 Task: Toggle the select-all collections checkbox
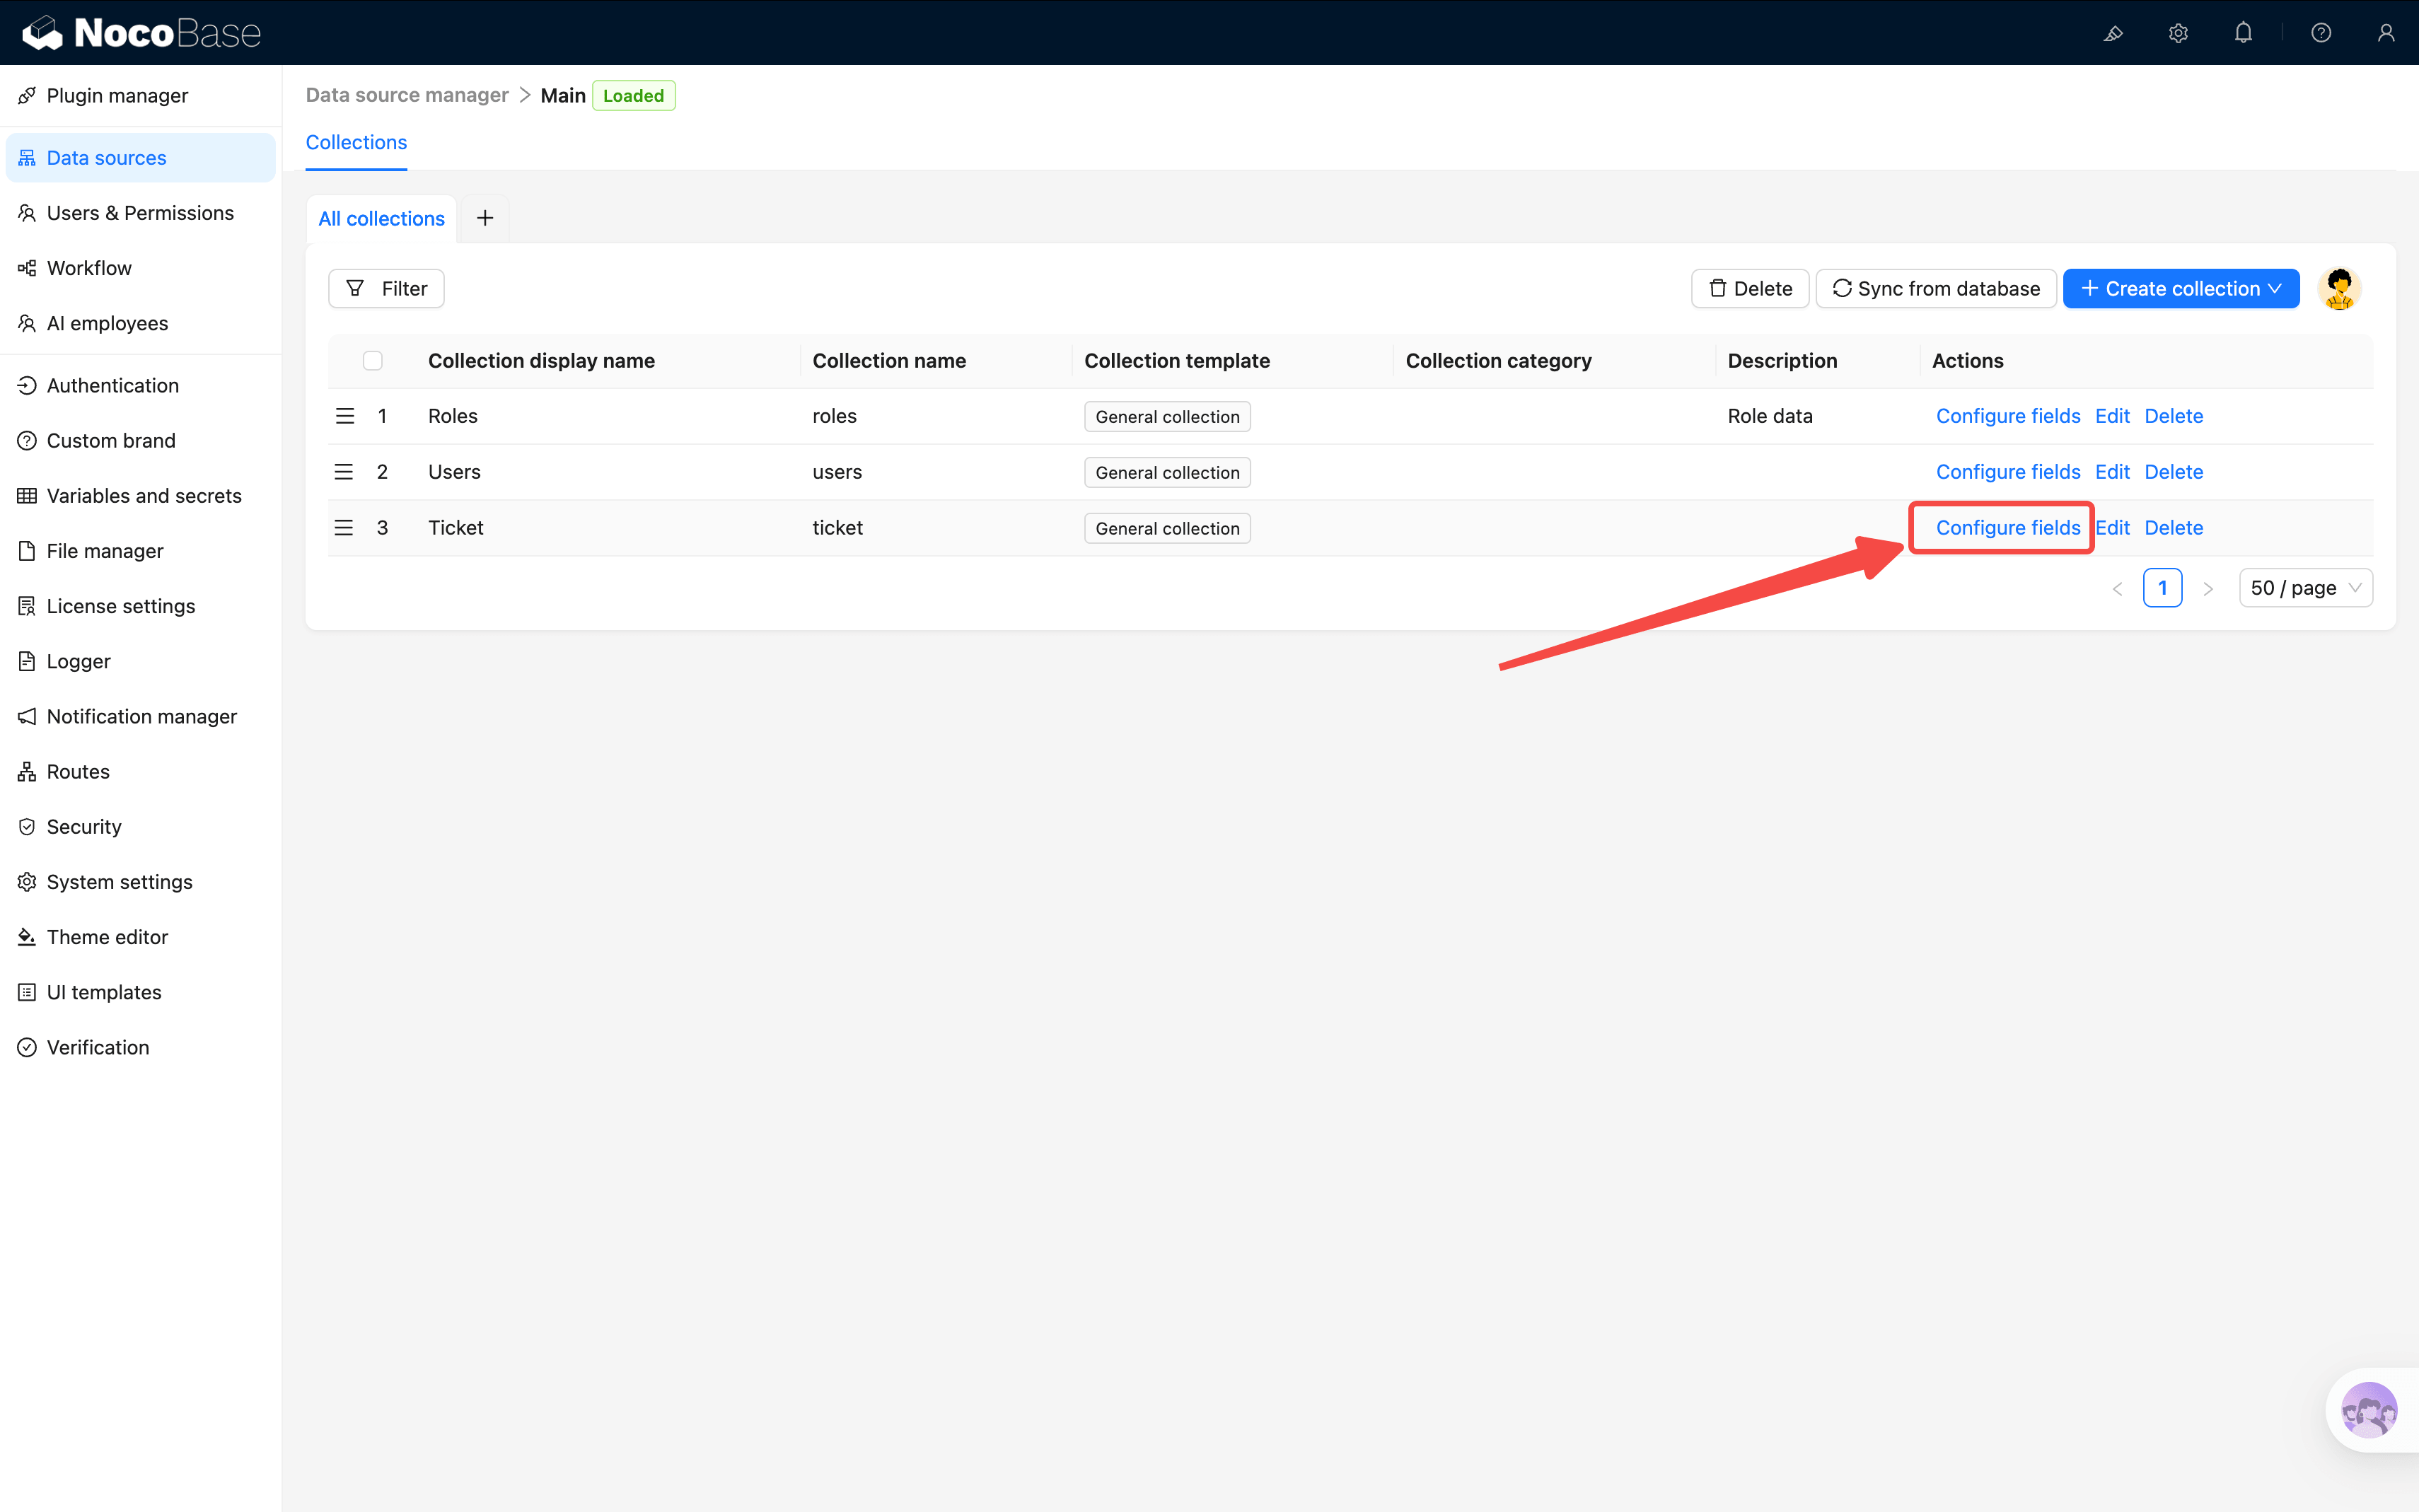coord(372,361)
